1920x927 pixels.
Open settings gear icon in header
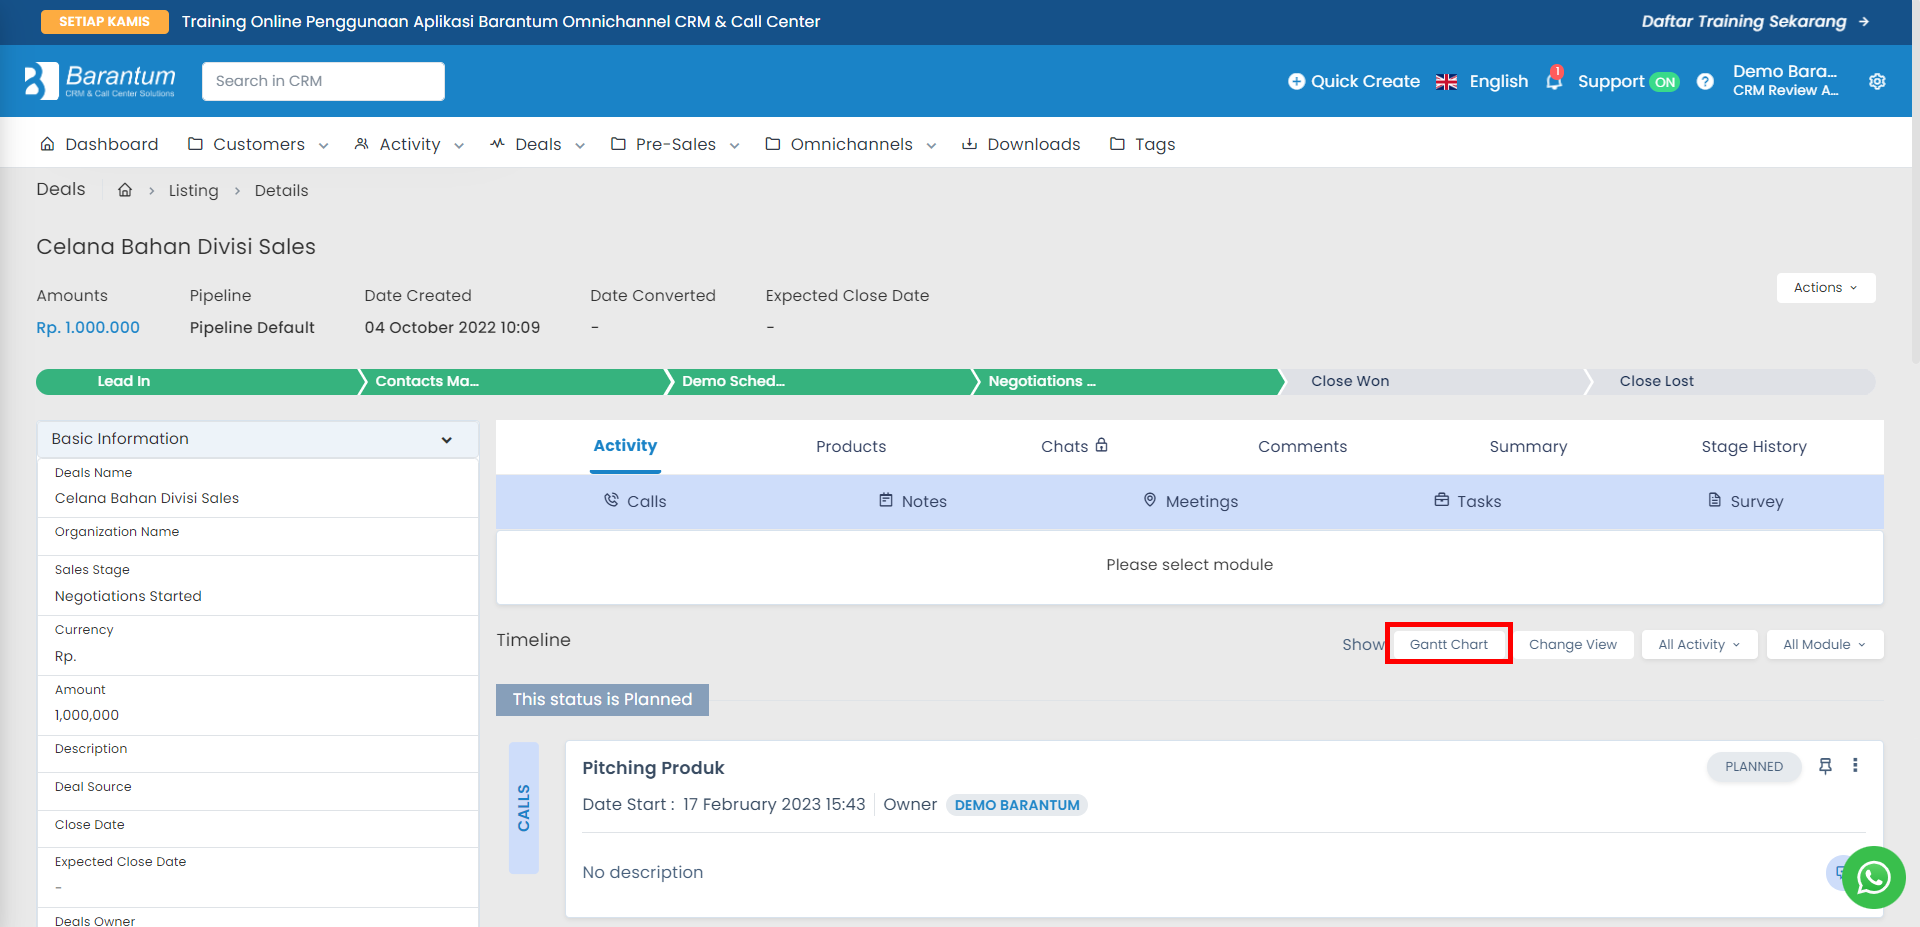tap(1877, 81)
